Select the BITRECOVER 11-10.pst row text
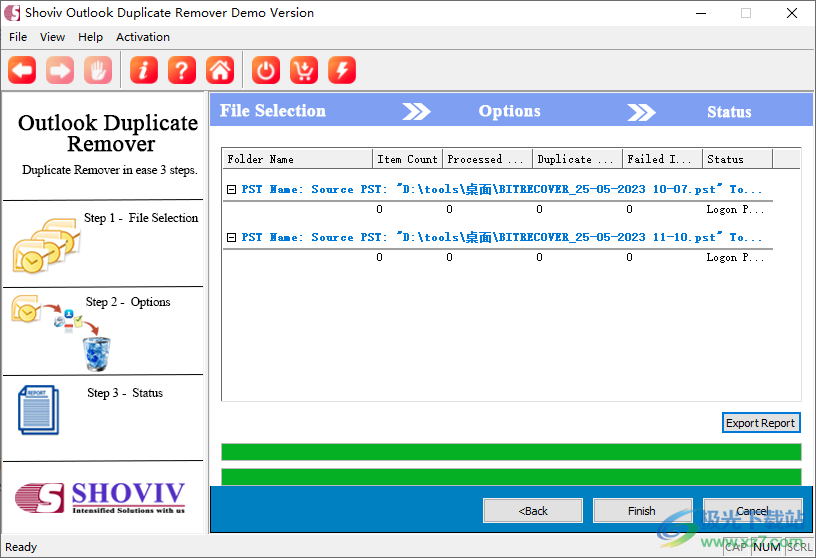 pyautogui.click(x=501, y=237)
